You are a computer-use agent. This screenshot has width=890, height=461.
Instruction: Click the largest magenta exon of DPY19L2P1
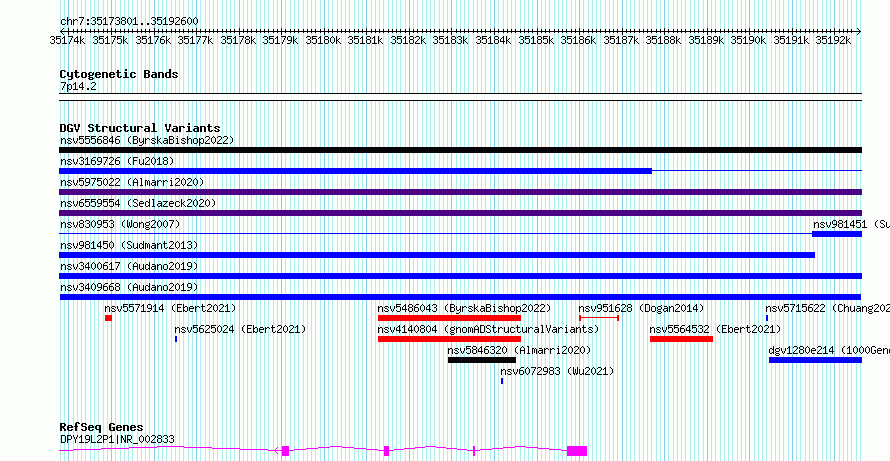tap(577, 451)
